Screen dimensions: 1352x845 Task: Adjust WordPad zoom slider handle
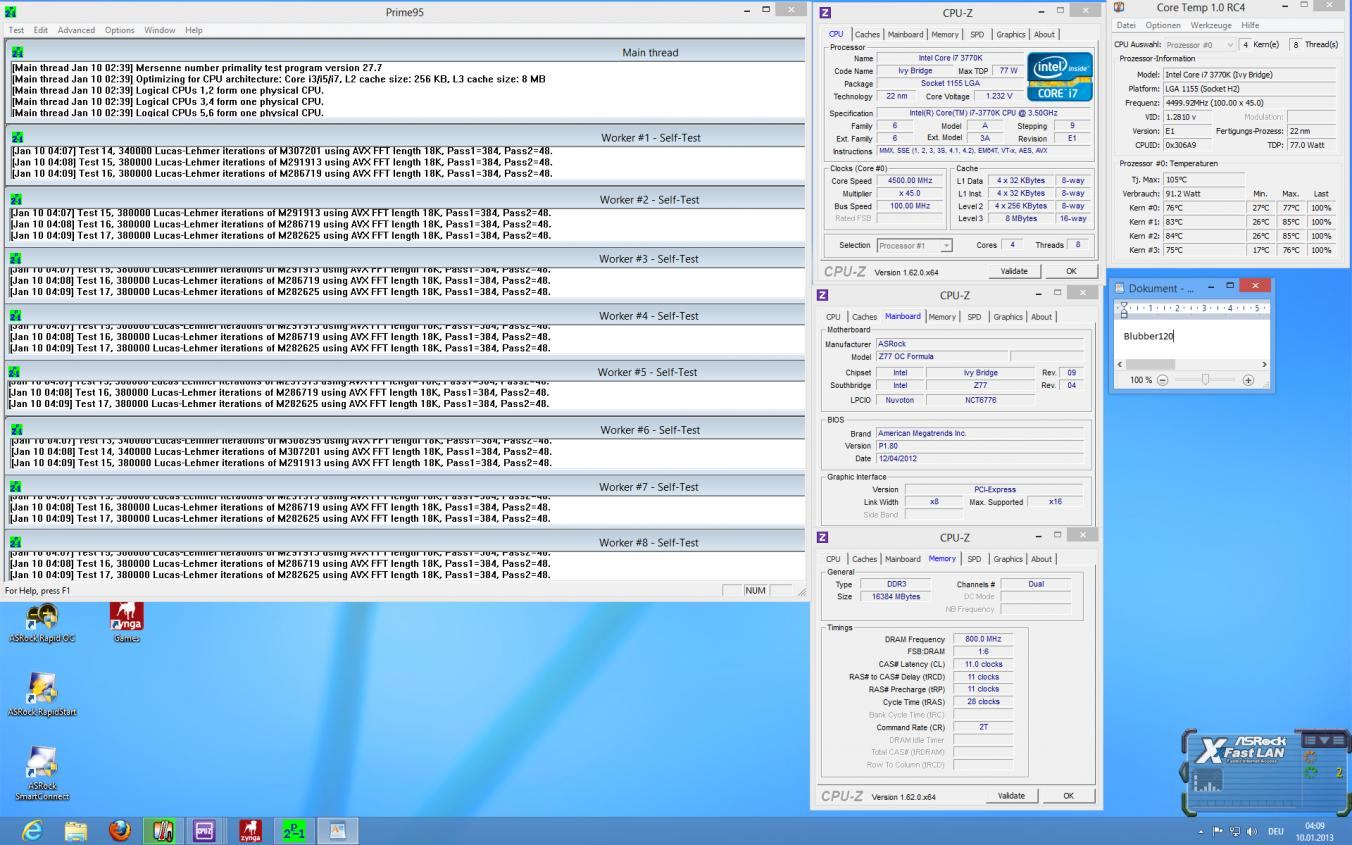tap(1205, 380)
